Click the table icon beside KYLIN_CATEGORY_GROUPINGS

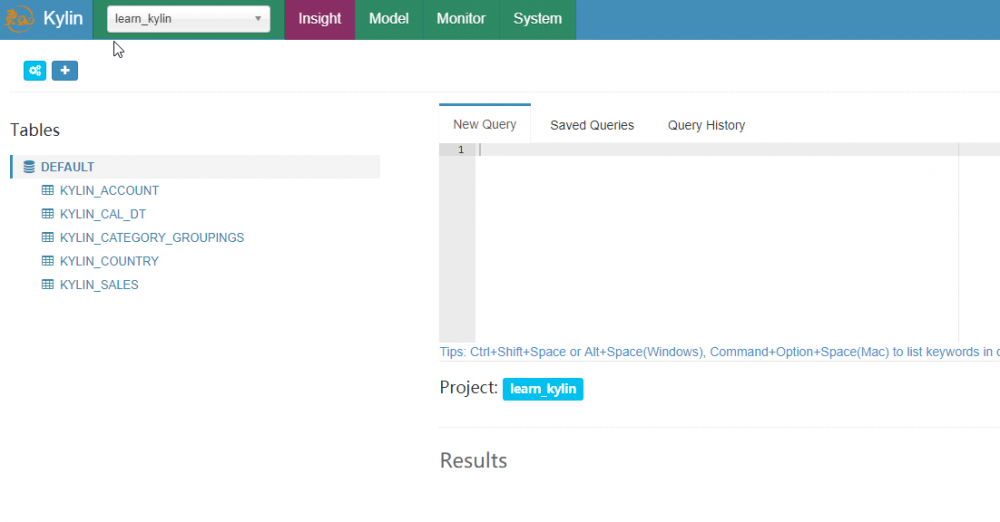click(48, 237)
